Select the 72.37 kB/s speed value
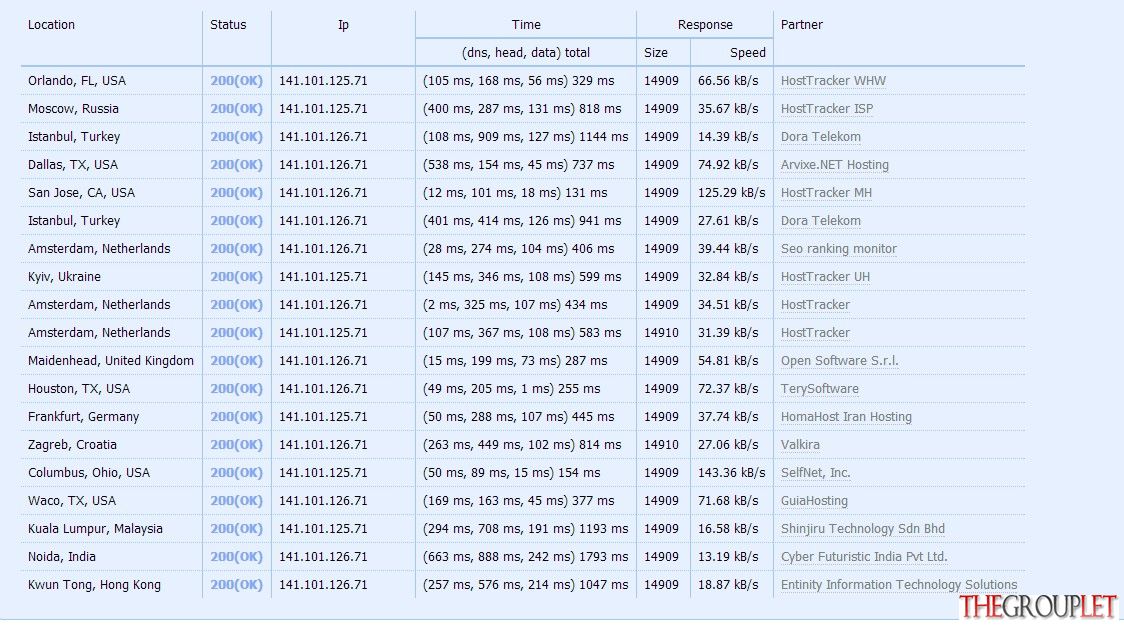This screenshot has height=625, width=1124. (x=728, y=388)
